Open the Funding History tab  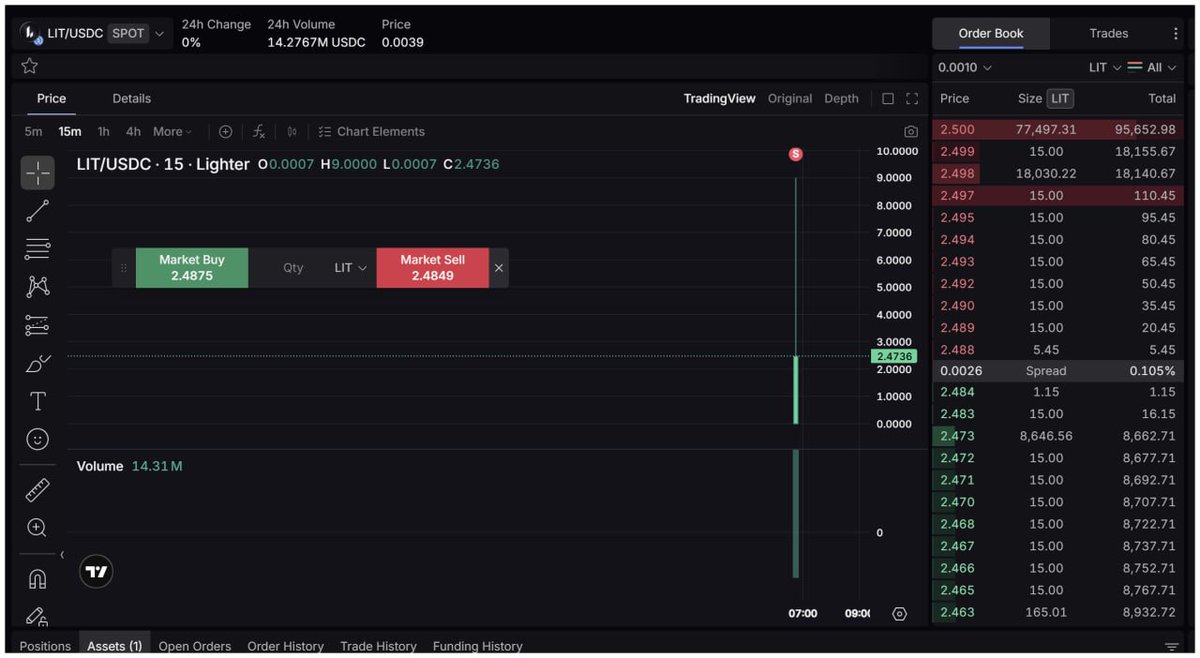click(x=478, y=646)
